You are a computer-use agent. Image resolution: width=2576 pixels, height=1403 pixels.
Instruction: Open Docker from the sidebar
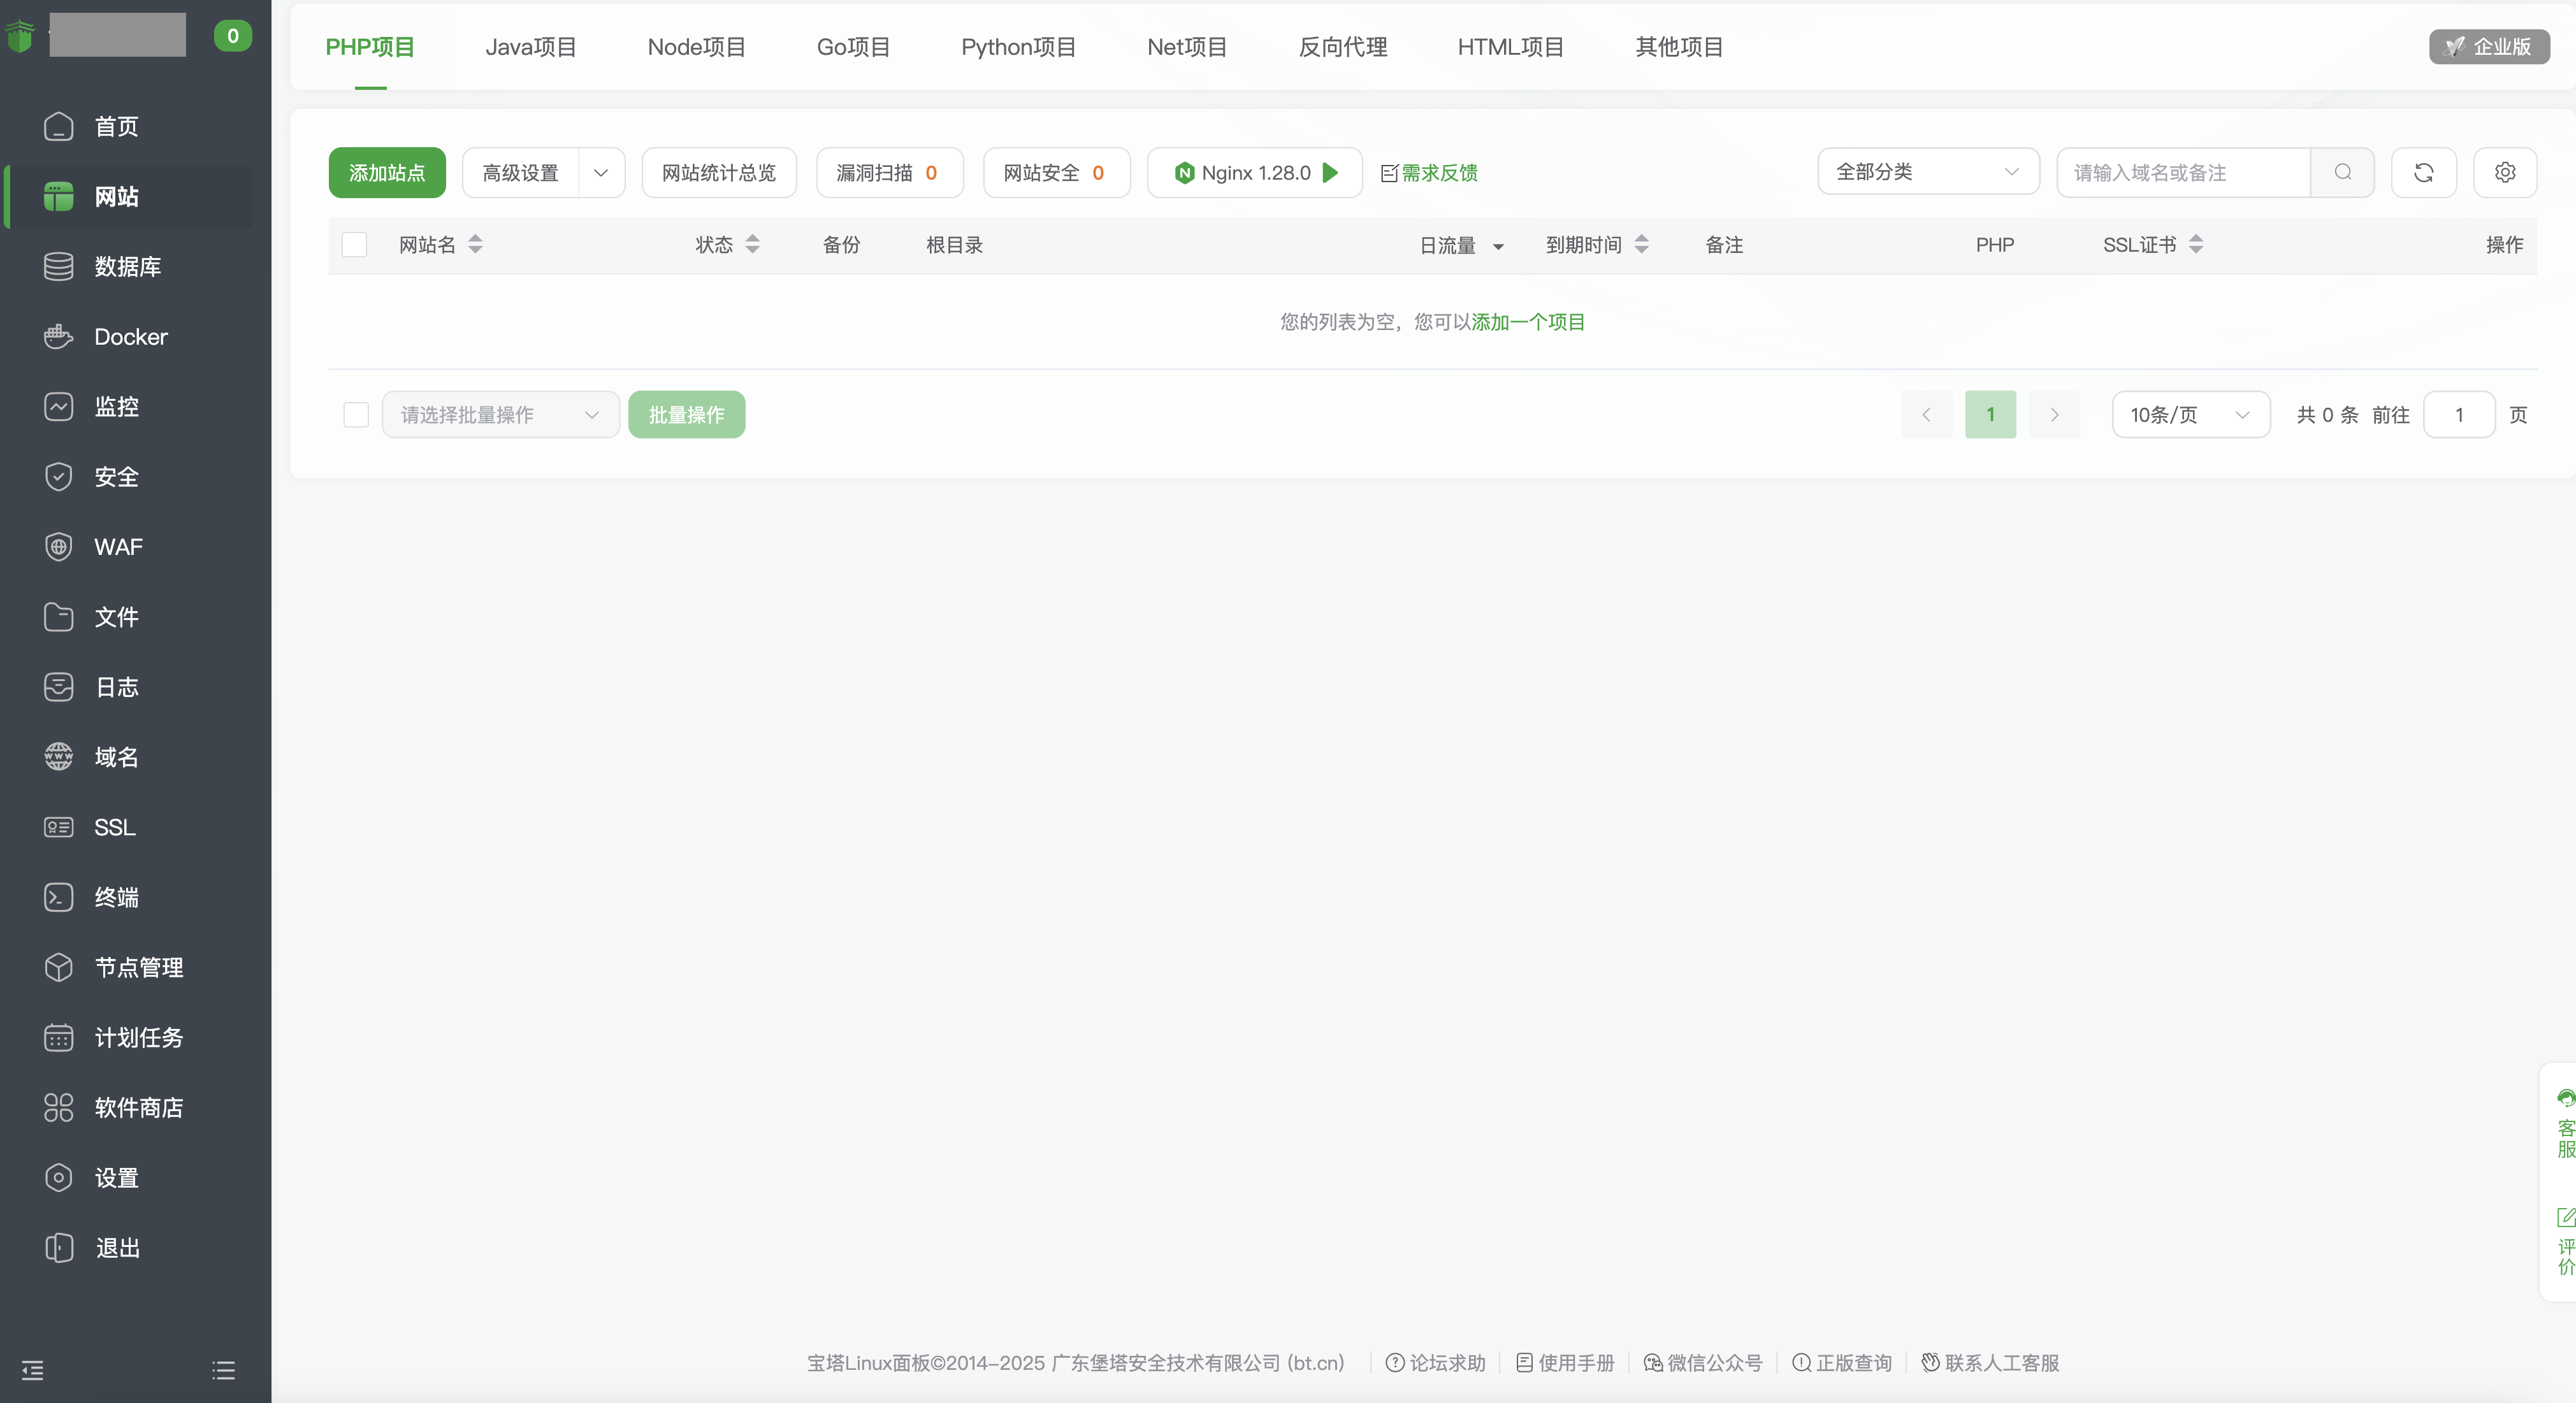pos(130,337)
